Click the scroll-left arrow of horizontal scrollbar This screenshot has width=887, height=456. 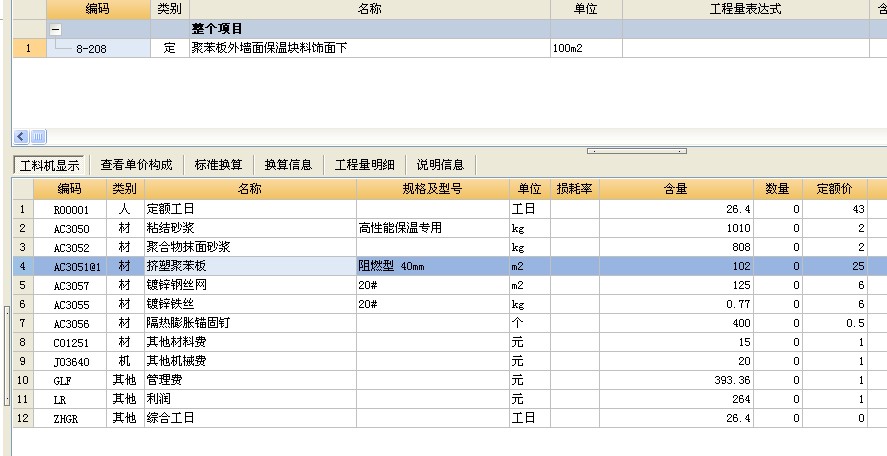(x=21, y=136)
